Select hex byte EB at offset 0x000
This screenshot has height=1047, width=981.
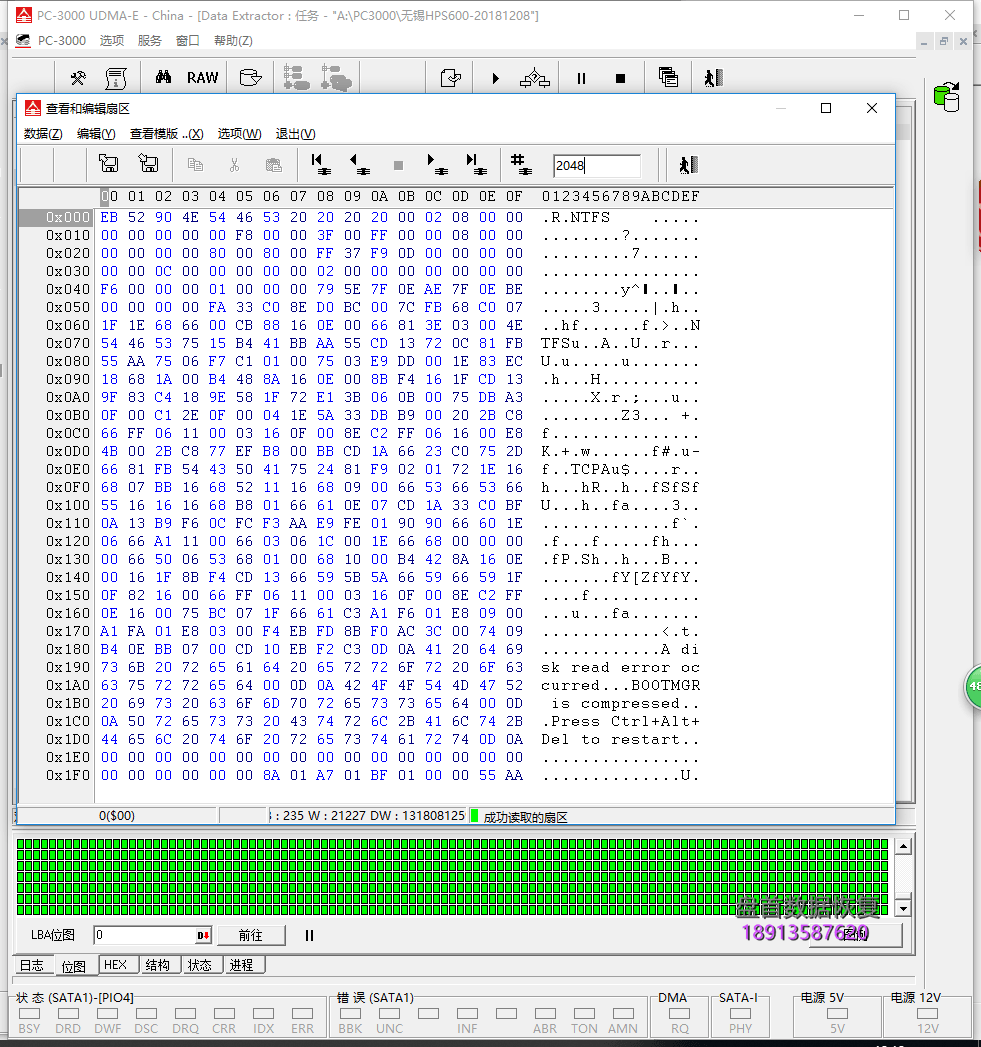tap(110, 218)
